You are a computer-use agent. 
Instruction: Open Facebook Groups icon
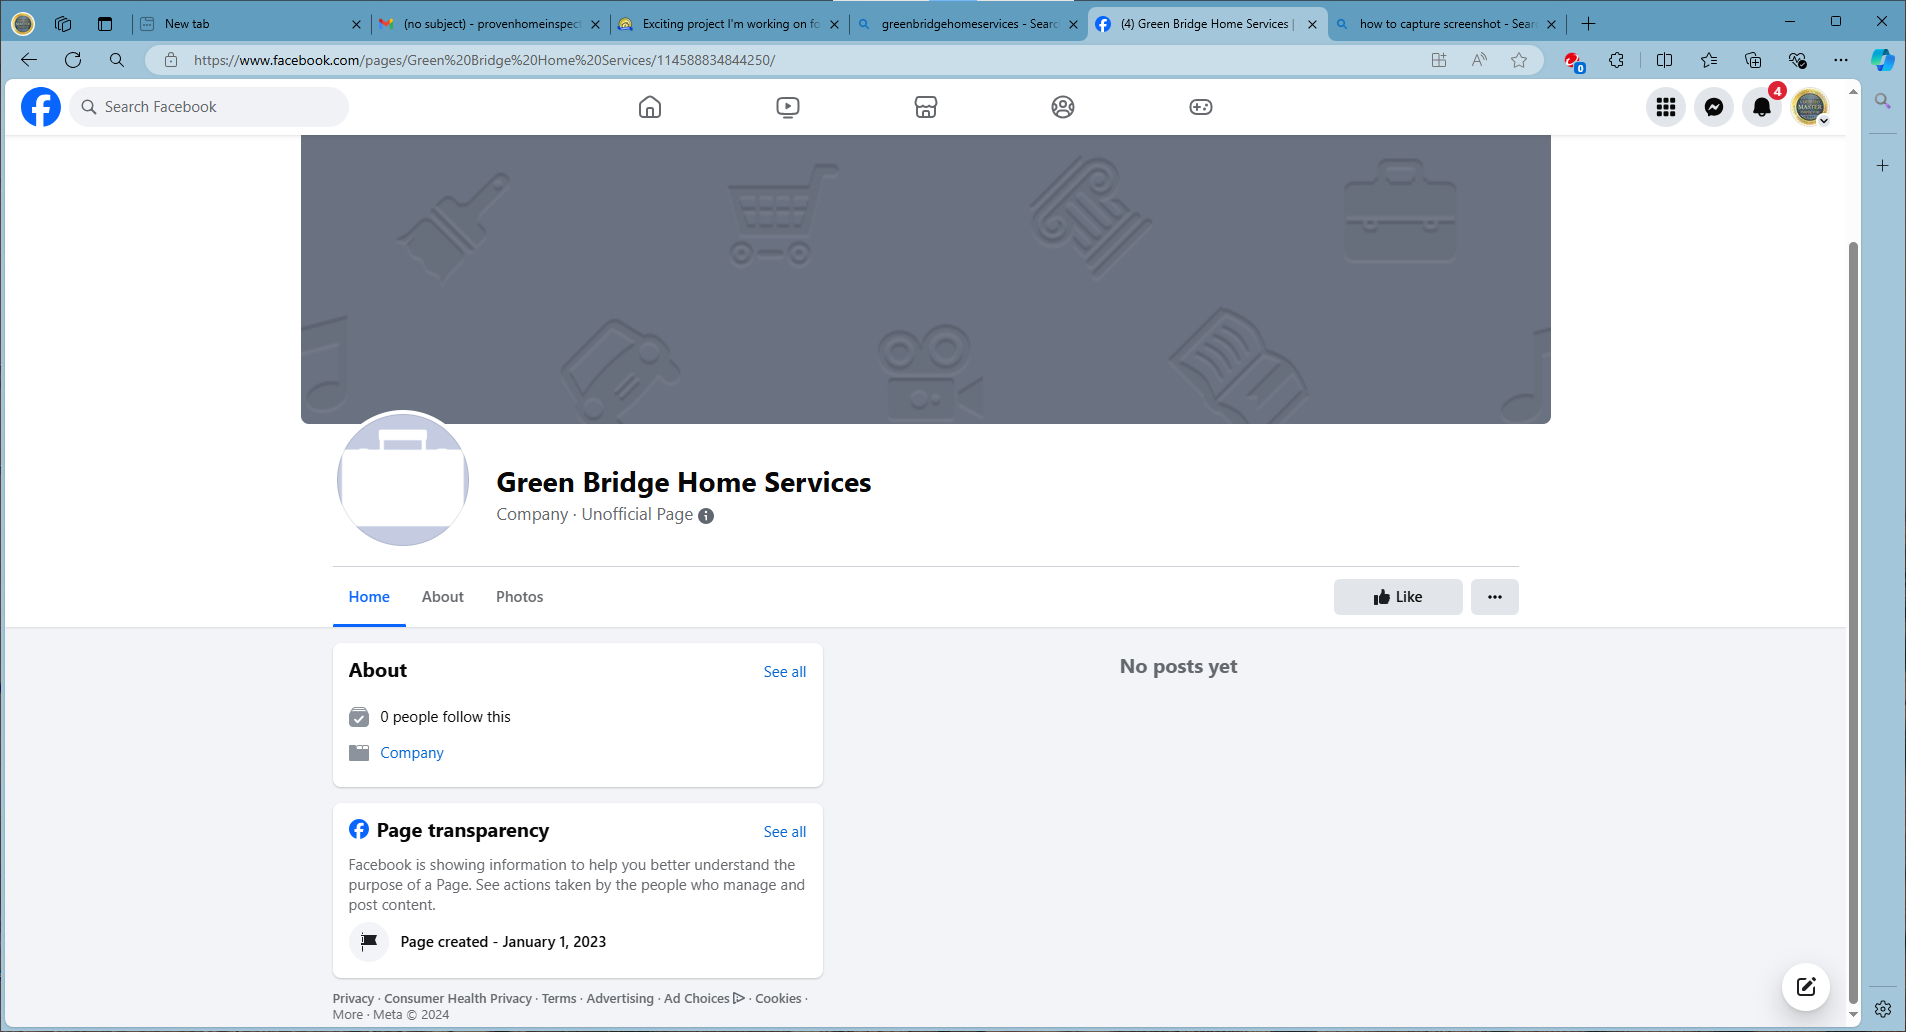[x=1063, y=107]
